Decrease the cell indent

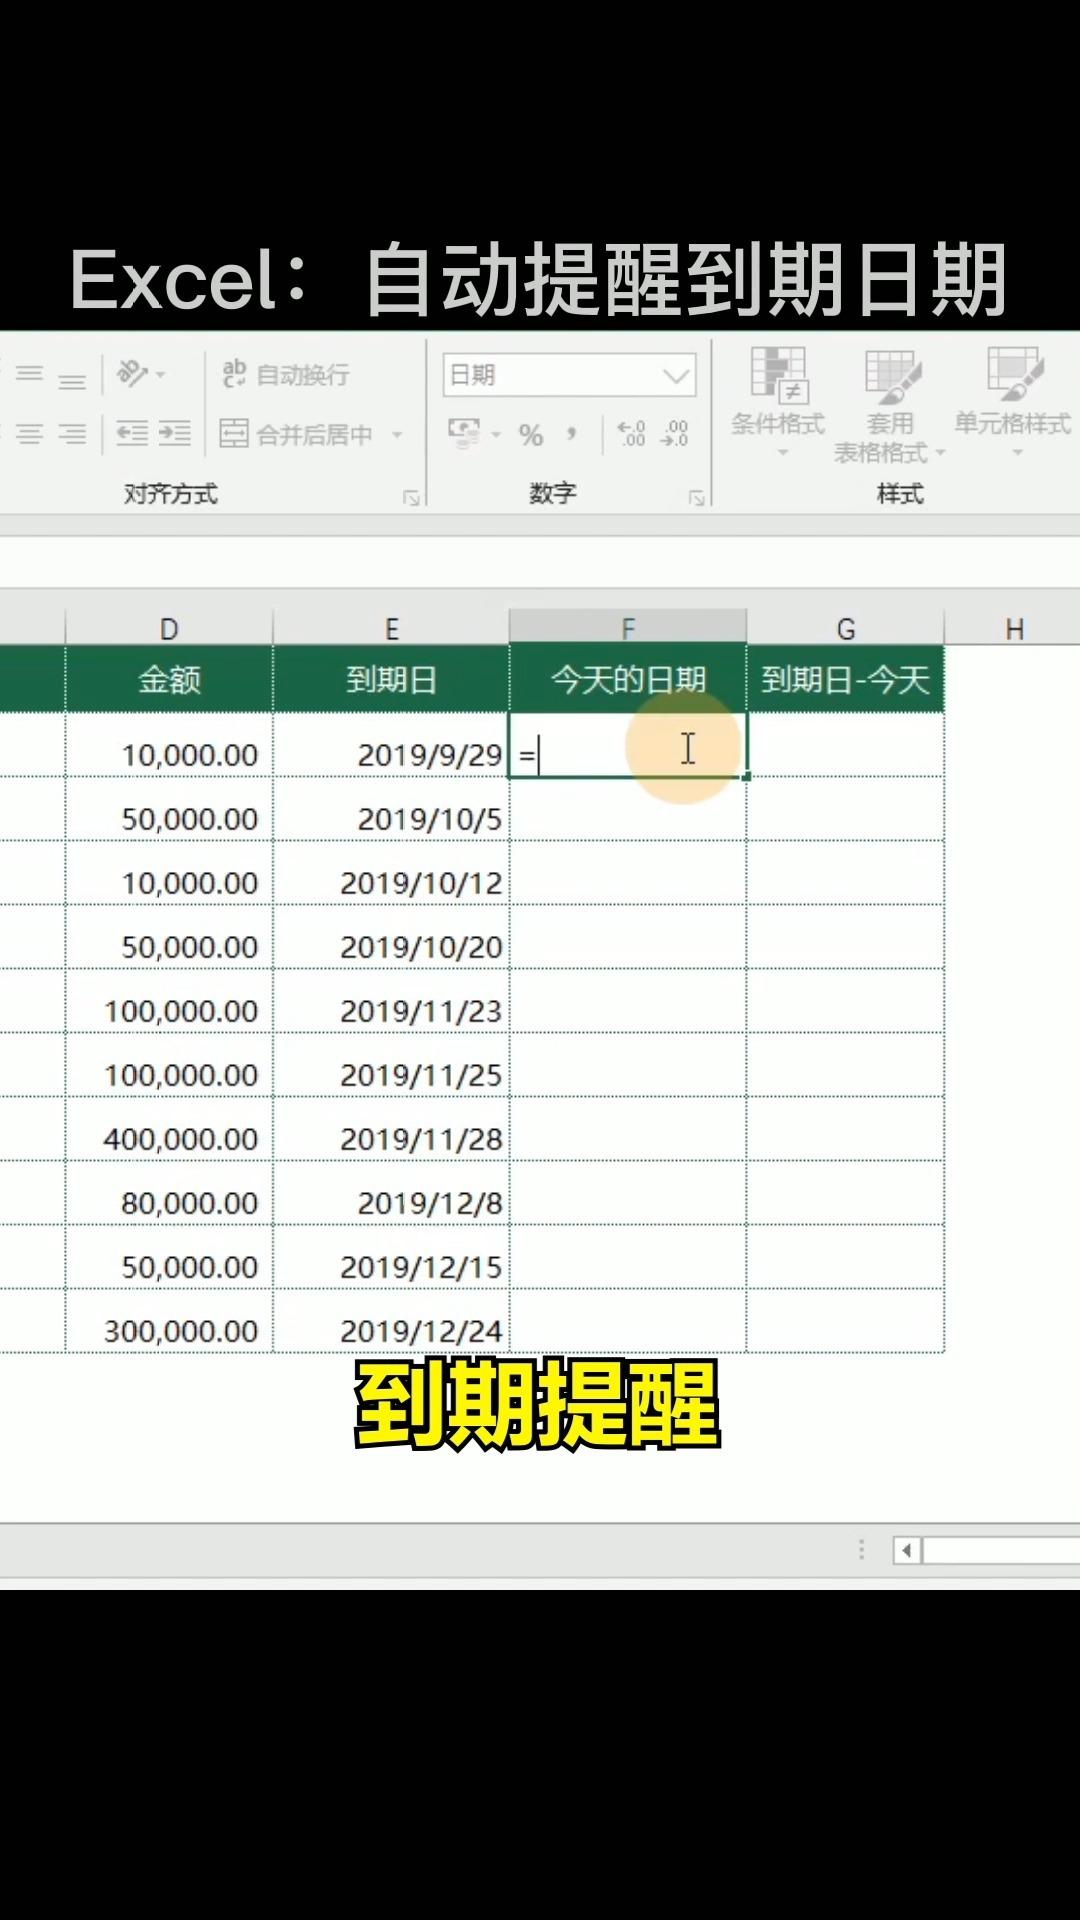point(132,433)
